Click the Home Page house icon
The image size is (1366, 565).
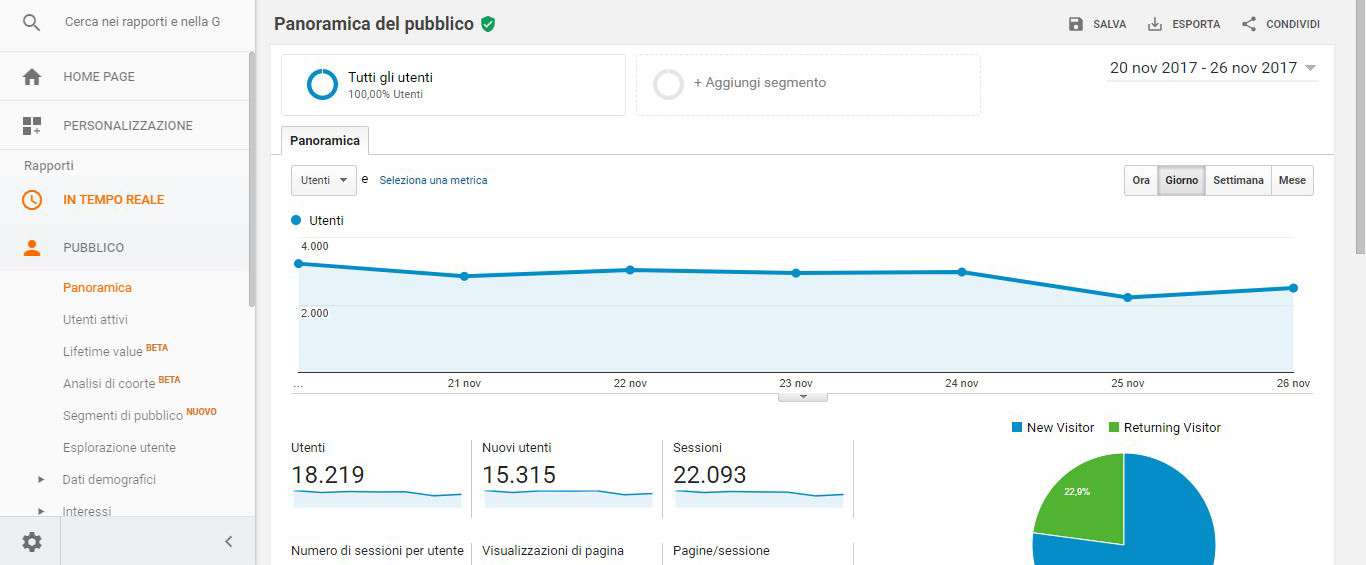(x=32, y=77)
